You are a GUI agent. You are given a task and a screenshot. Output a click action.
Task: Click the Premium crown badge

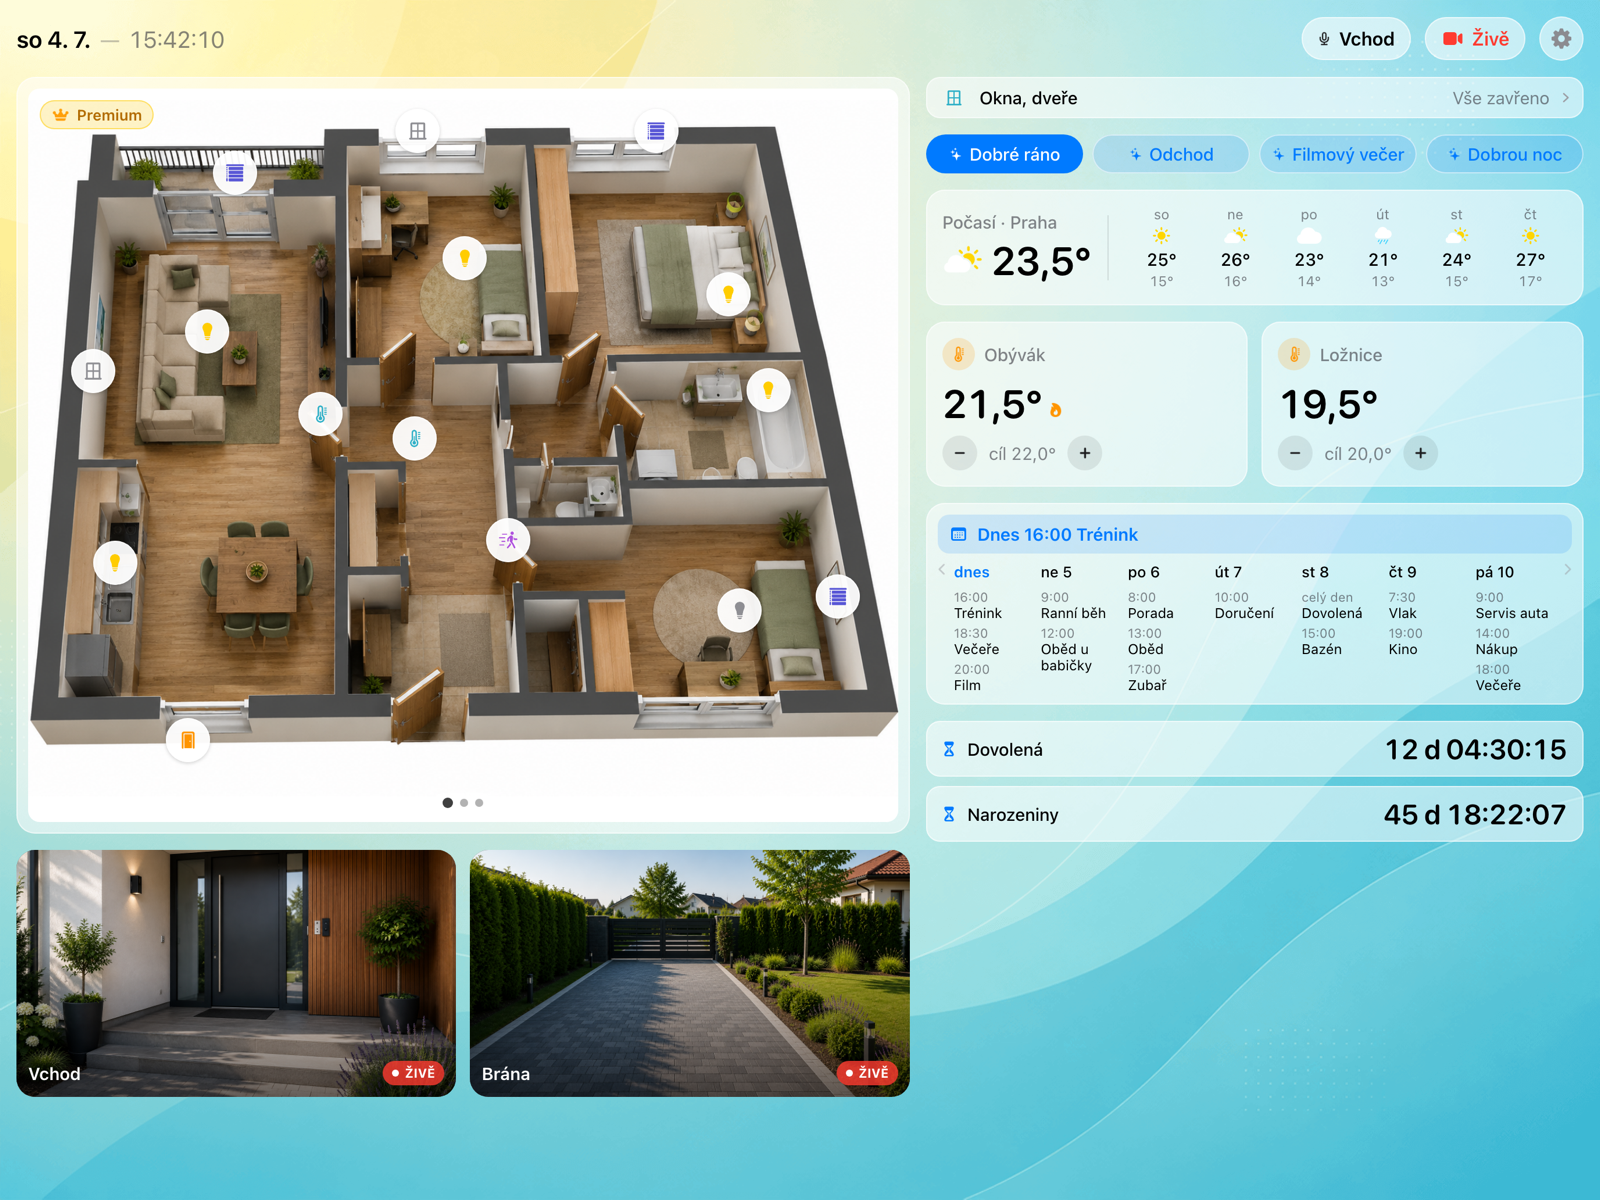97,115
